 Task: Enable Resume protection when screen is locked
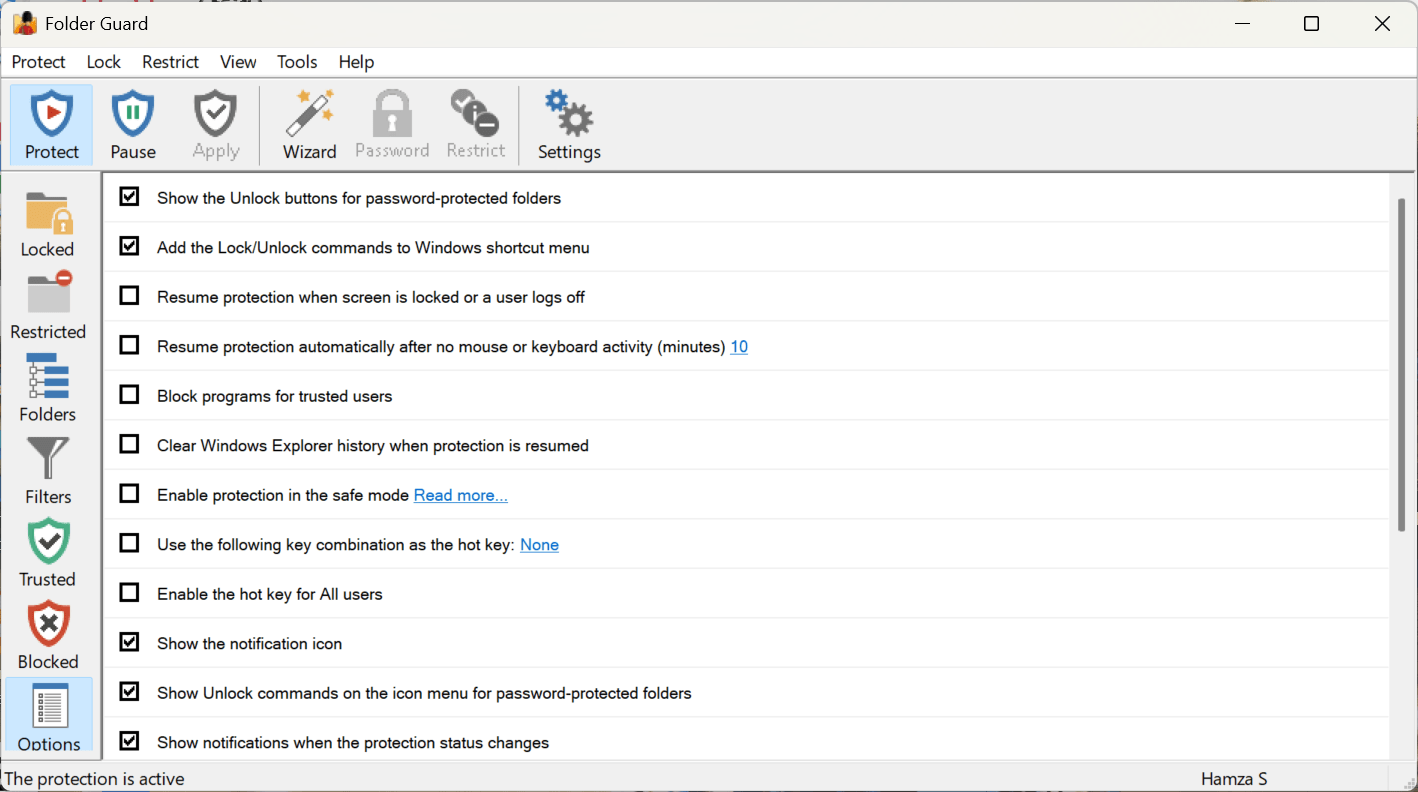click(129, 296)
